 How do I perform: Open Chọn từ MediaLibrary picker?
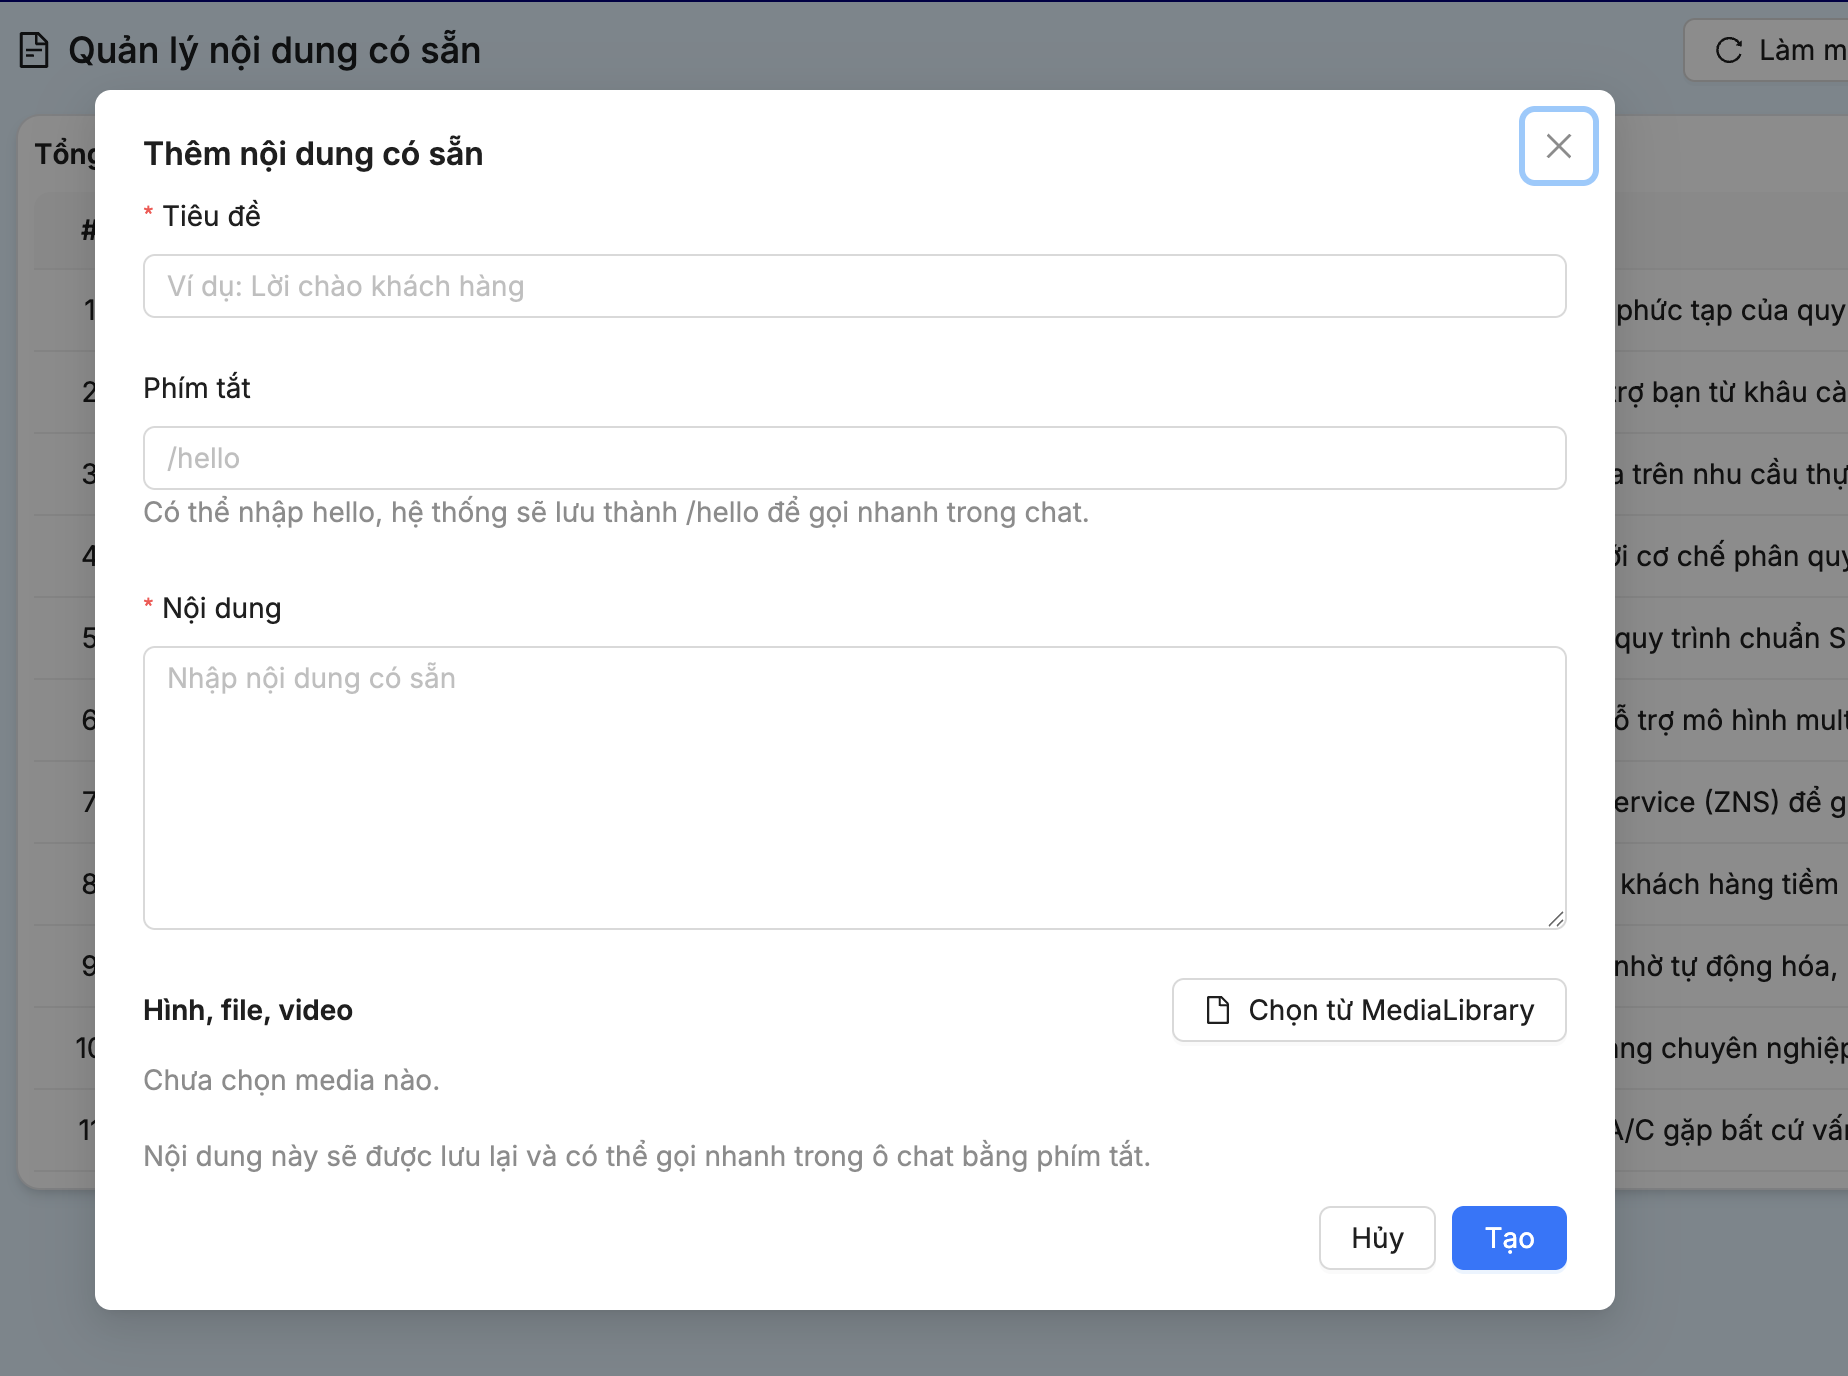pyautogui.click(x=1369, y=1010)
